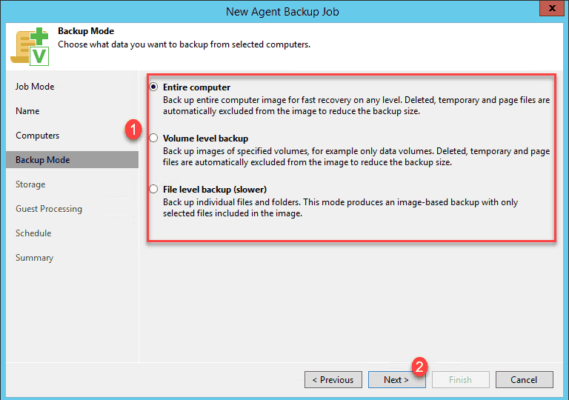Jump to the Schedule wizard step
The image size is (569, 400).
[33, 233]
